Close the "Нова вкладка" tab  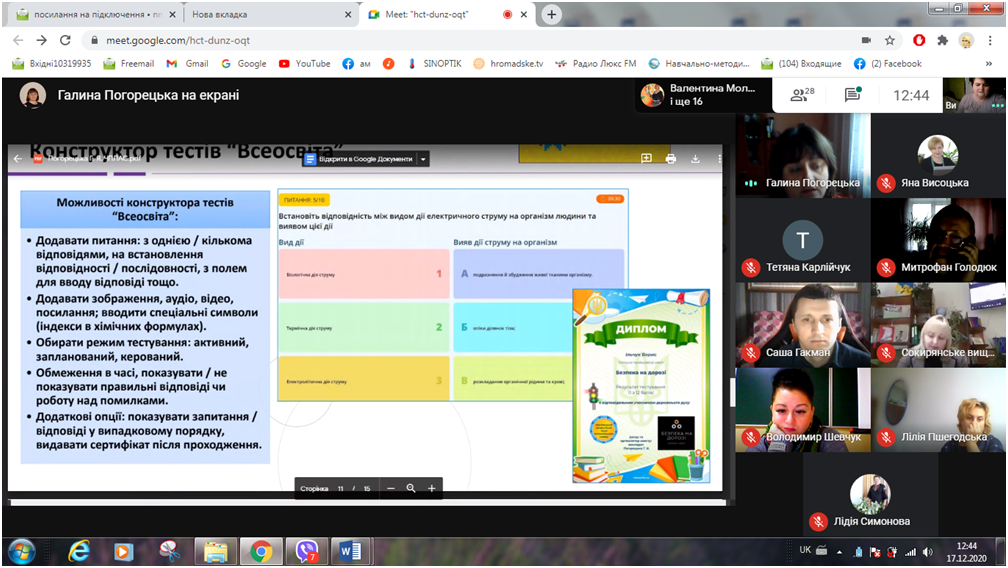348,14
